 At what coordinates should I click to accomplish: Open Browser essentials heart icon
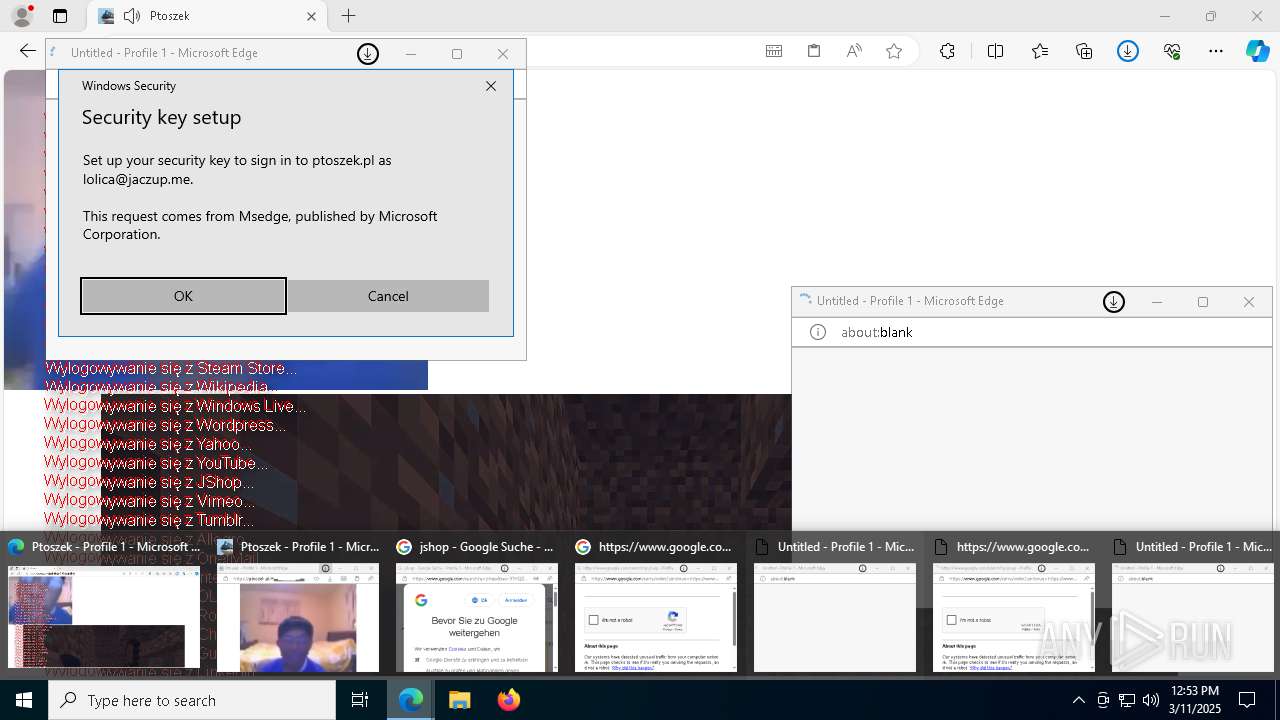coord(1172,51)
